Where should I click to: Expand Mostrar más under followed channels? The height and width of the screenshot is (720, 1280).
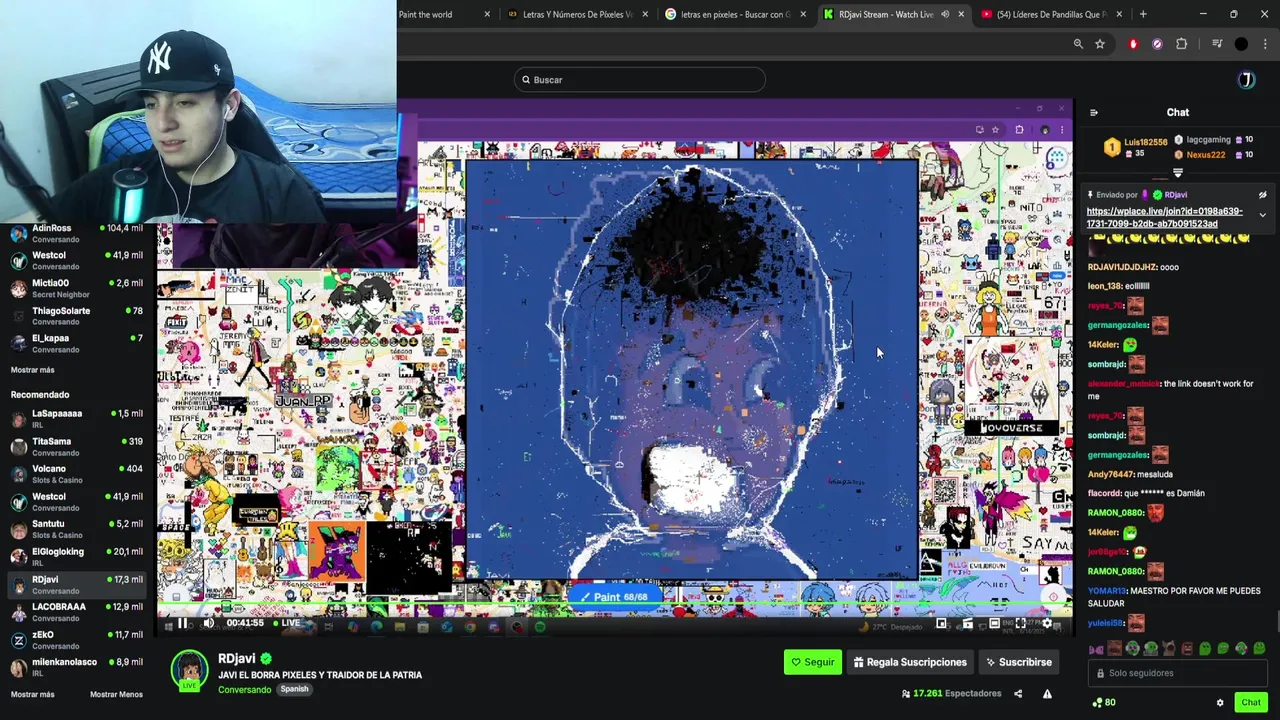[32, 370]
